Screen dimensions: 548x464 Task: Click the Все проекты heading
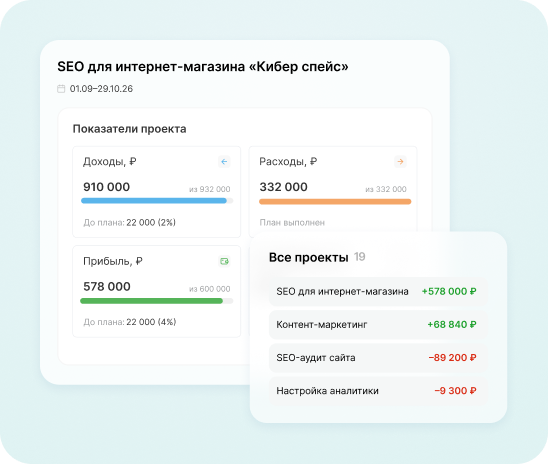tap(309, 258)
